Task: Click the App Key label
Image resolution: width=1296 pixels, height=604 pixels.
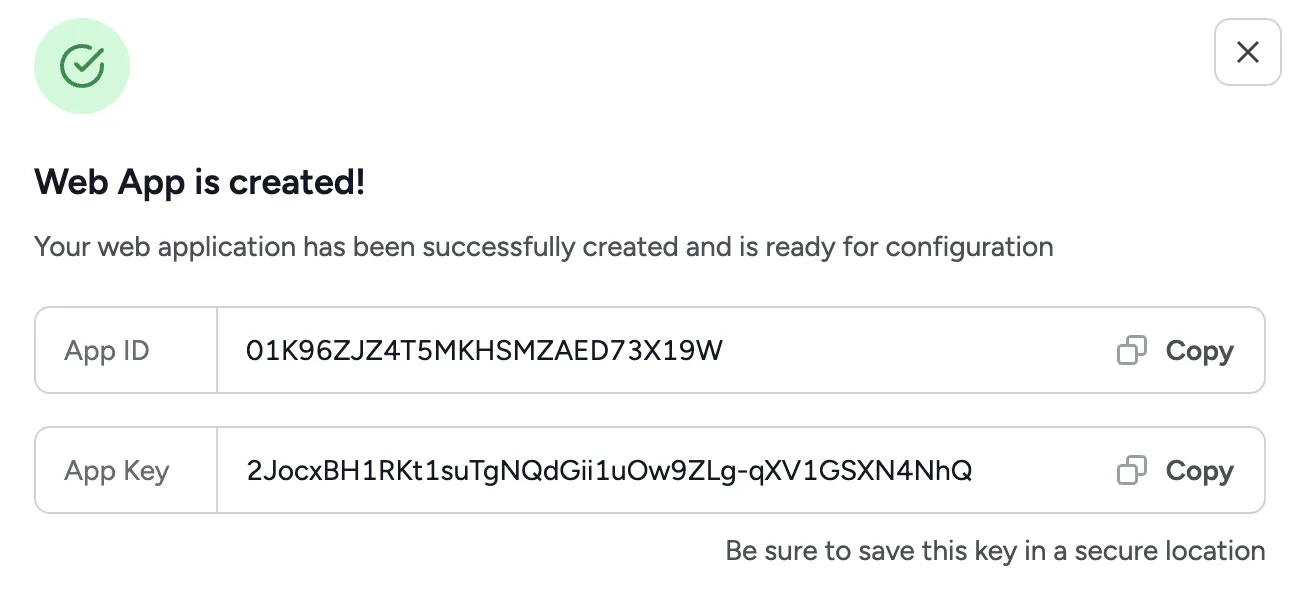Action: point(116,470)
